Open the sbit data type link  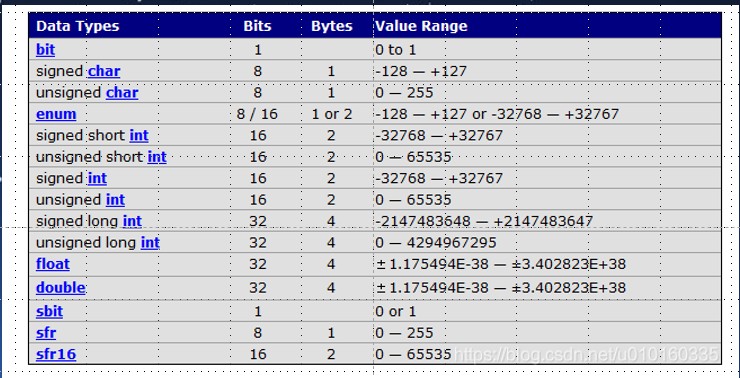[x=49, y=311]
